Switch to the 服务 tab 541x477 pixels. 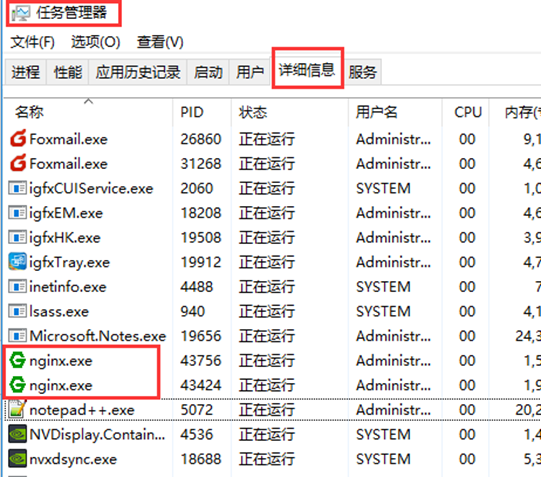click(x=363, y=72)
